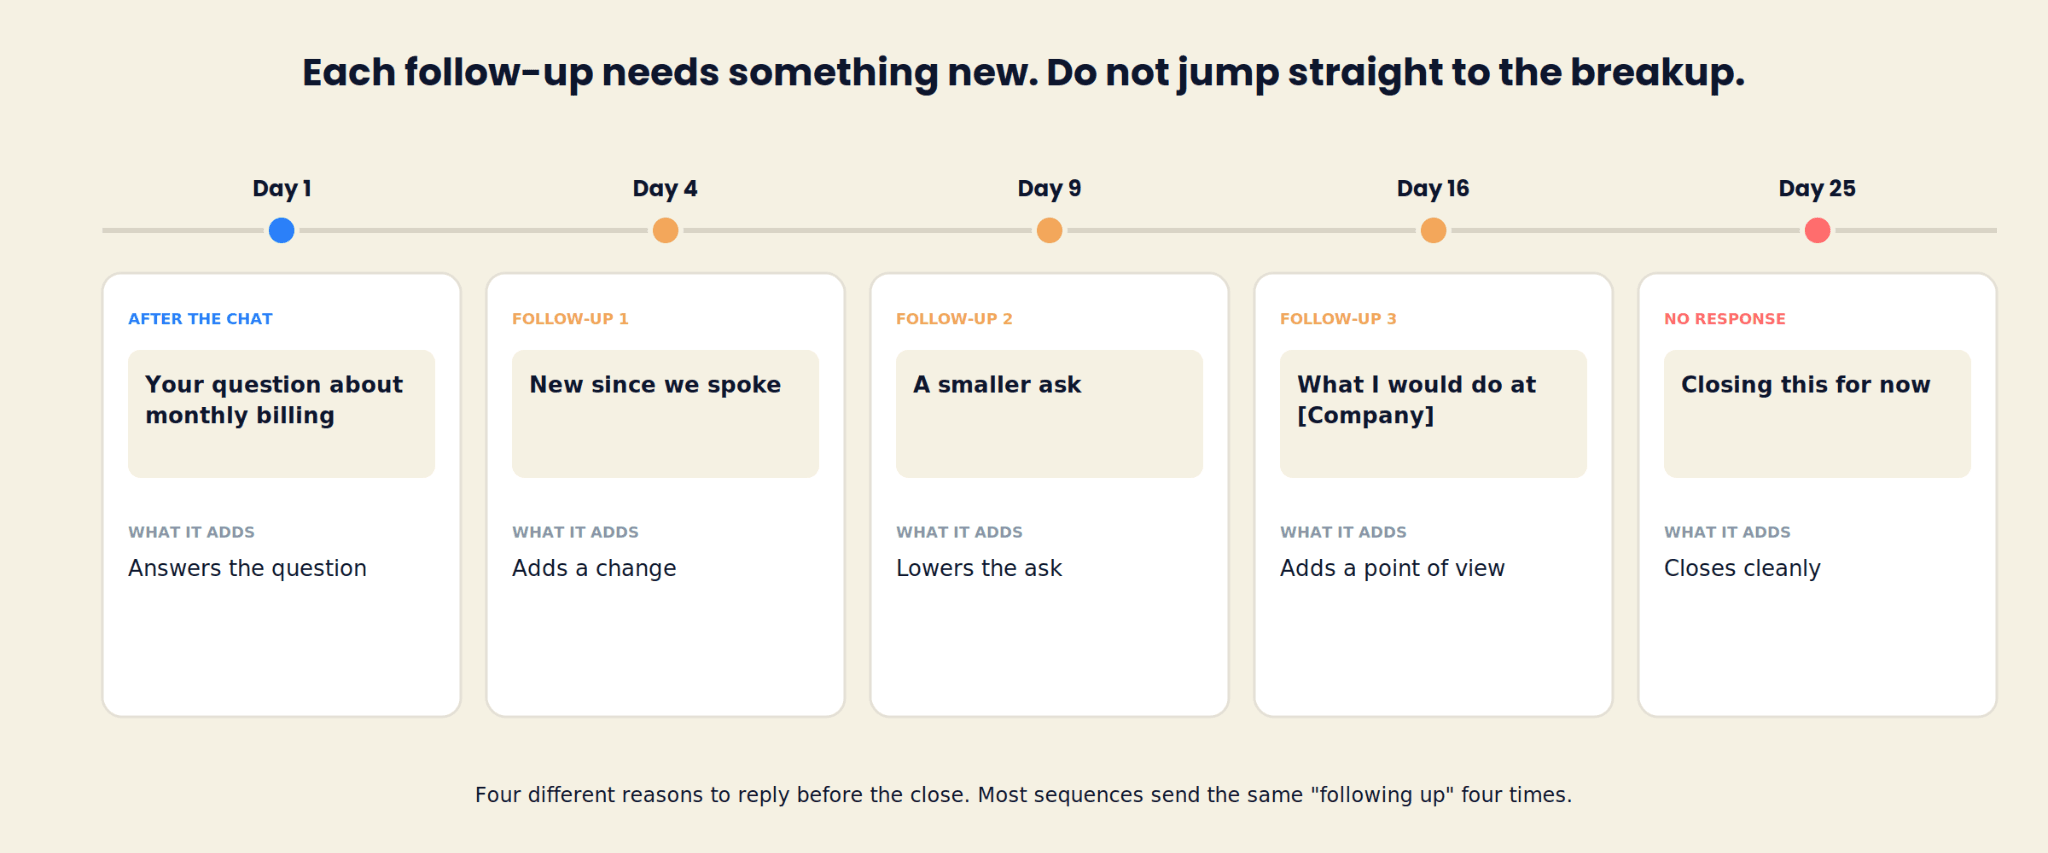Click the 'Lowers the ask' text
This screenshot has height=853, width=2048.
click(979, 569)
